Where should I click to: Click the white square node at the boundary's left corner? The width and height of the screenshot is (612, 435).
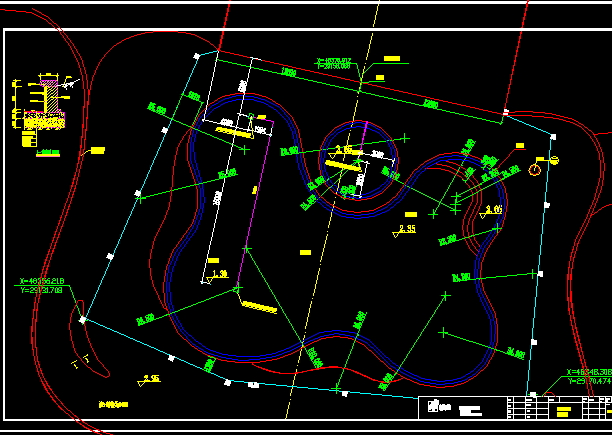[x=82, y=320]
